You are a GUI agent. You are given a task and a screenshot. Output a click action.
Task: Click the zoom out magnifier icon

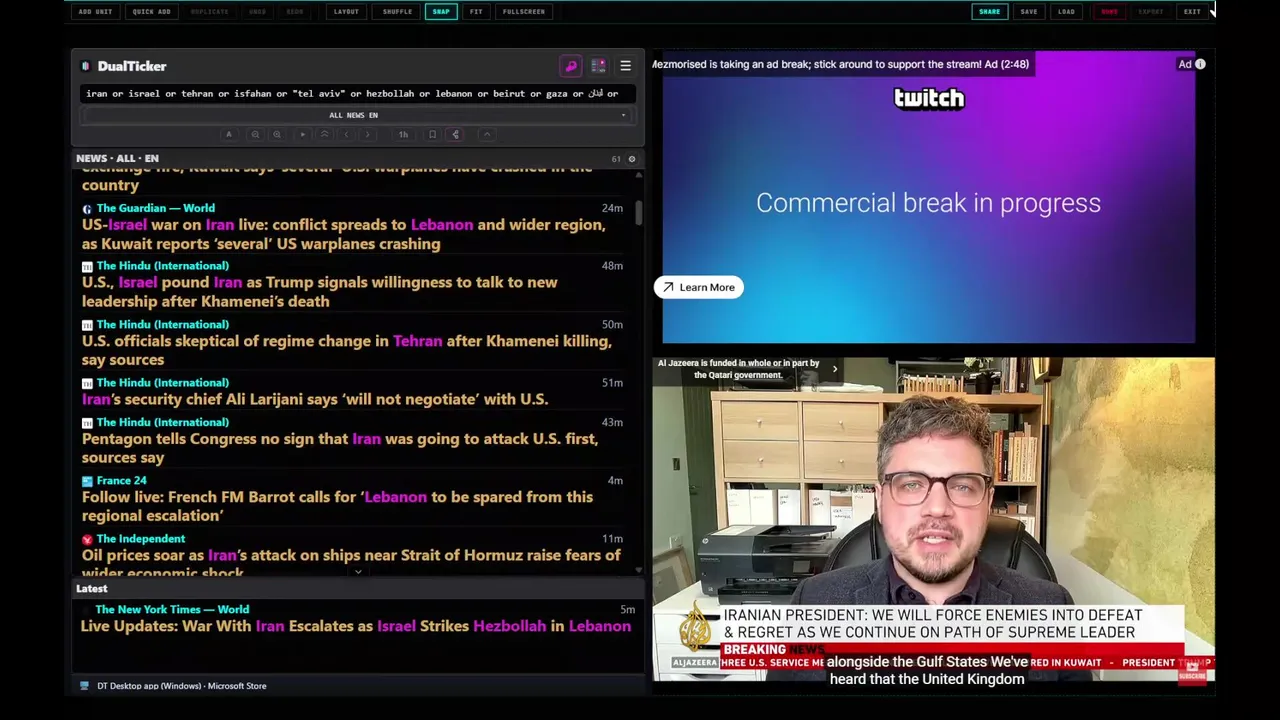tap(255, 134)
